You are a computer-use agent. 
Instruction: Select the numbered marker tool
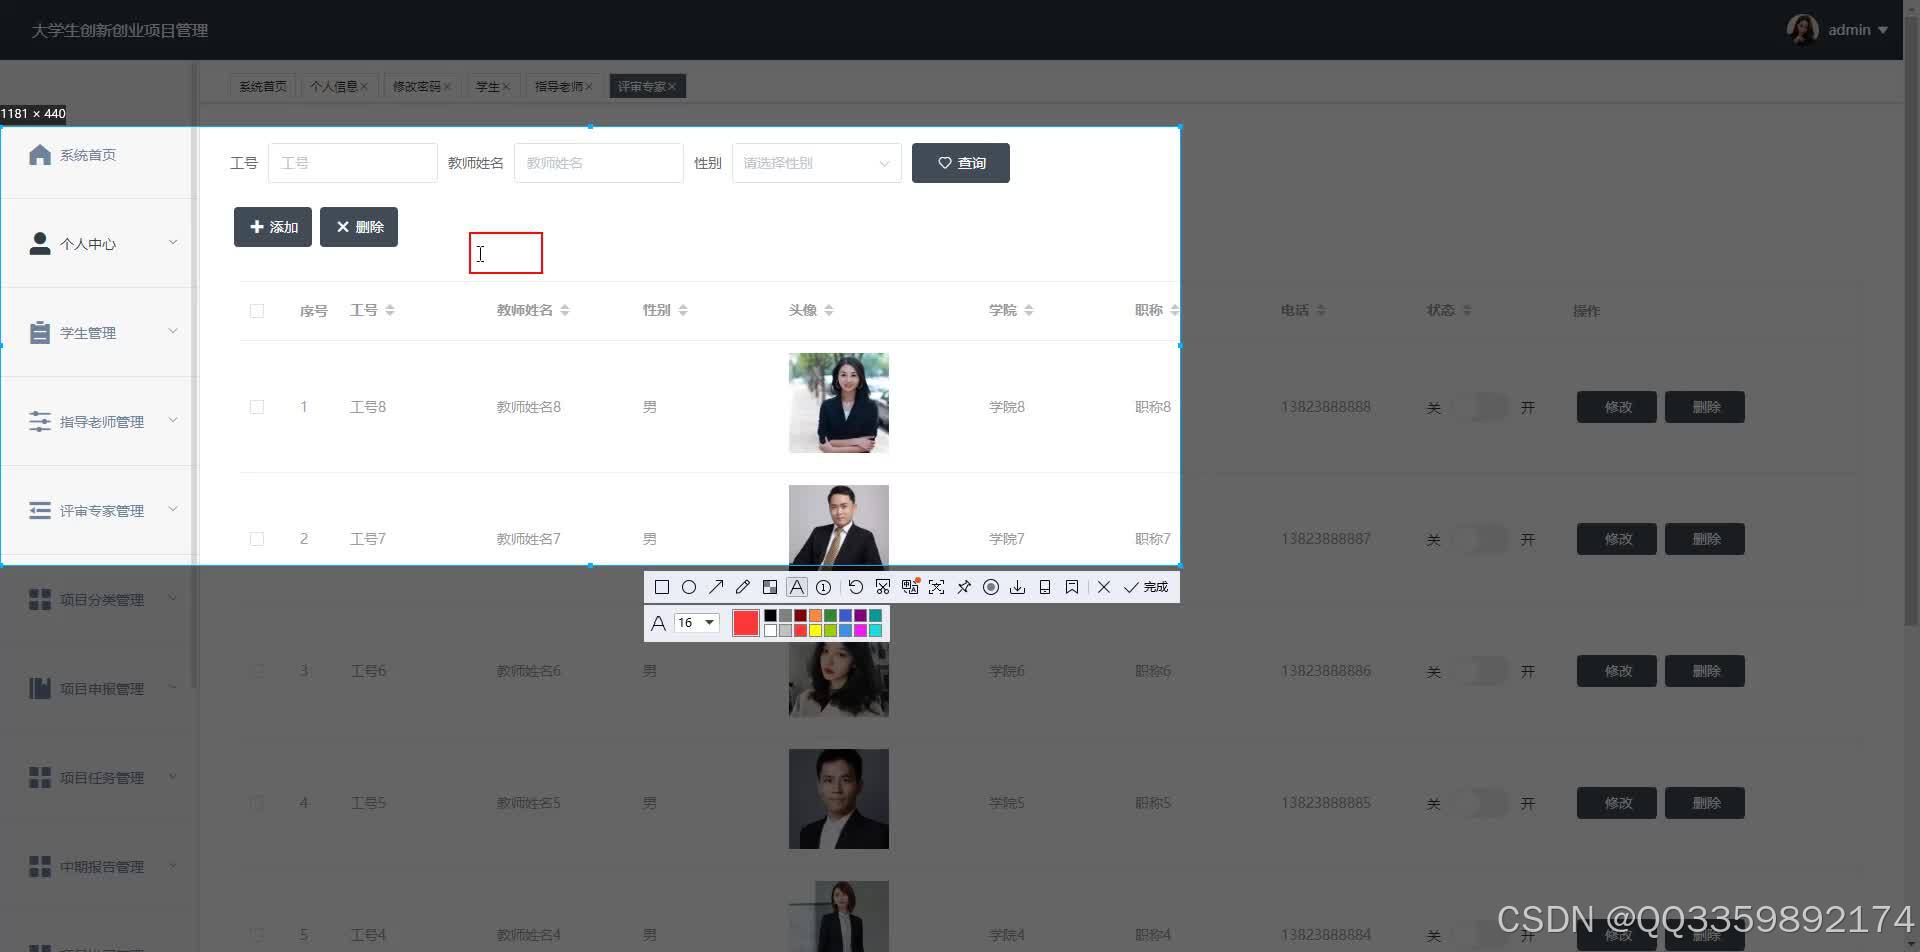[824, 587]
